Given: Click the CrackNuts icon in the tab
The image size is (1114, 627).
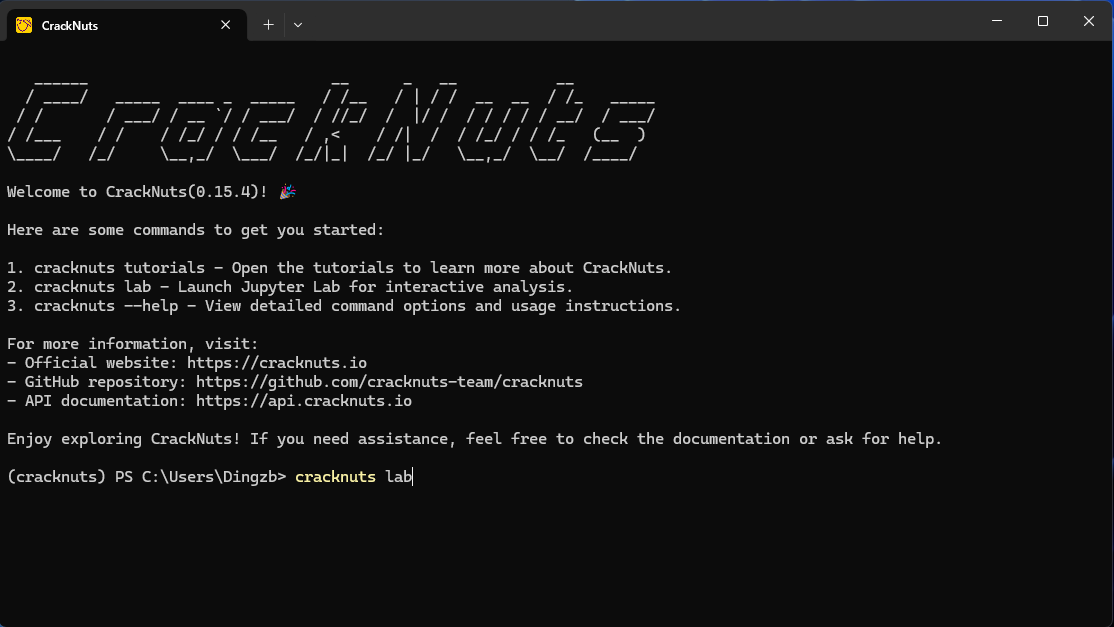Looking at the screenshot, I should pos(24,25).
